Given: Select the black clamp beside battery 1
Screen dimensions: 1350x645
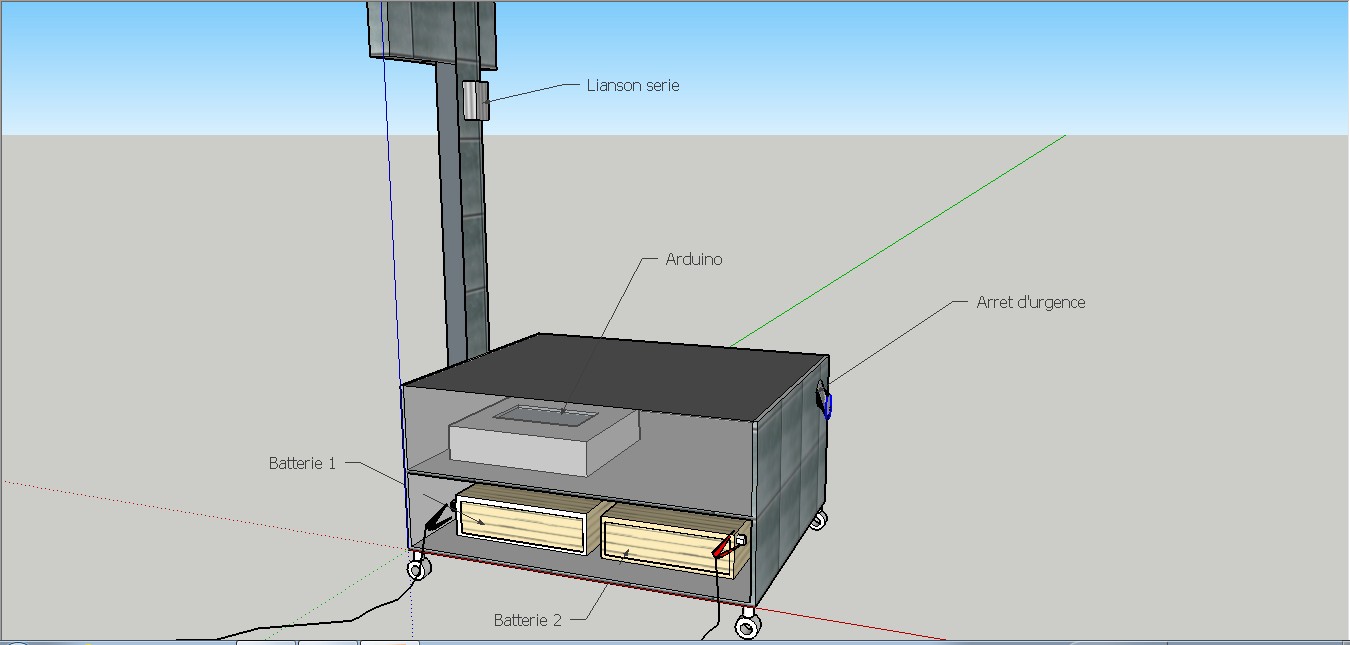Looking at the screenshot, I should pyautogui.click(x=438, y=517).
